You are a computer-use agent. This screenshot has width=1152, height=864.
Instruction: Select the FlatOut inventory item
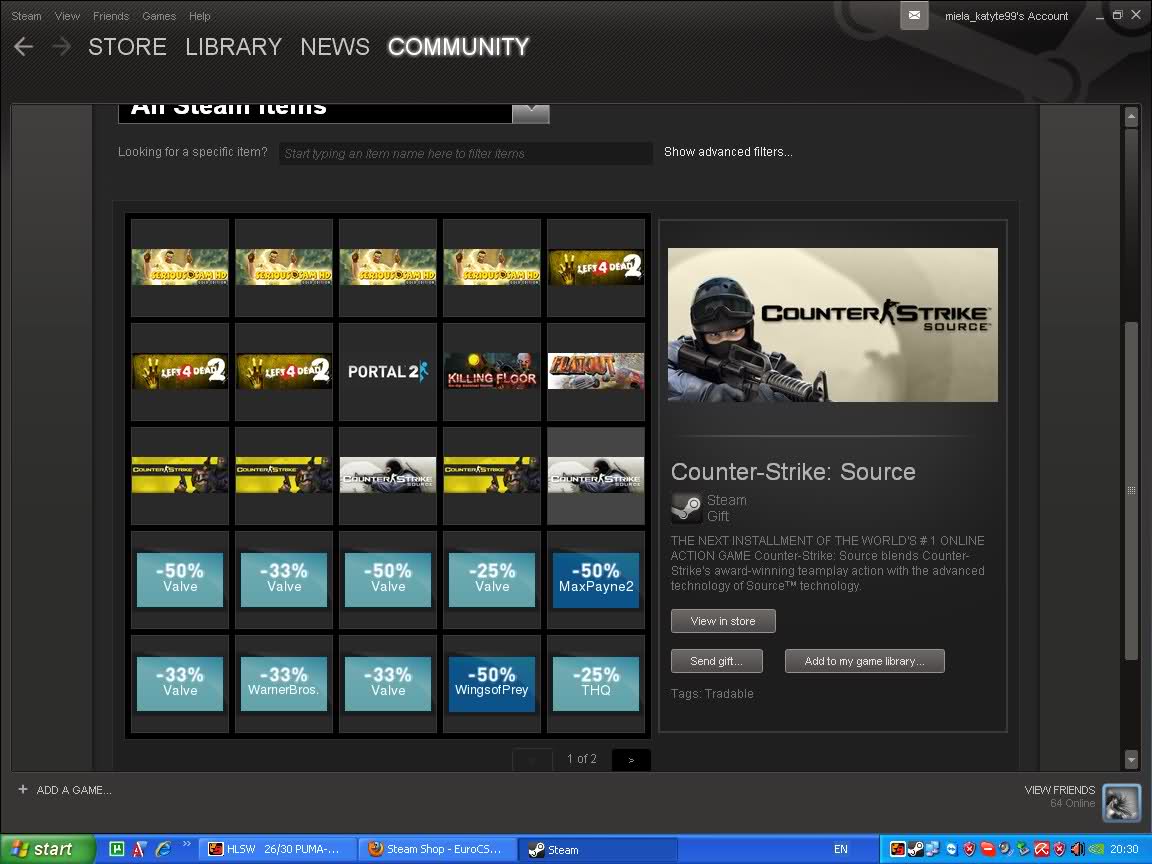point(596,372)
